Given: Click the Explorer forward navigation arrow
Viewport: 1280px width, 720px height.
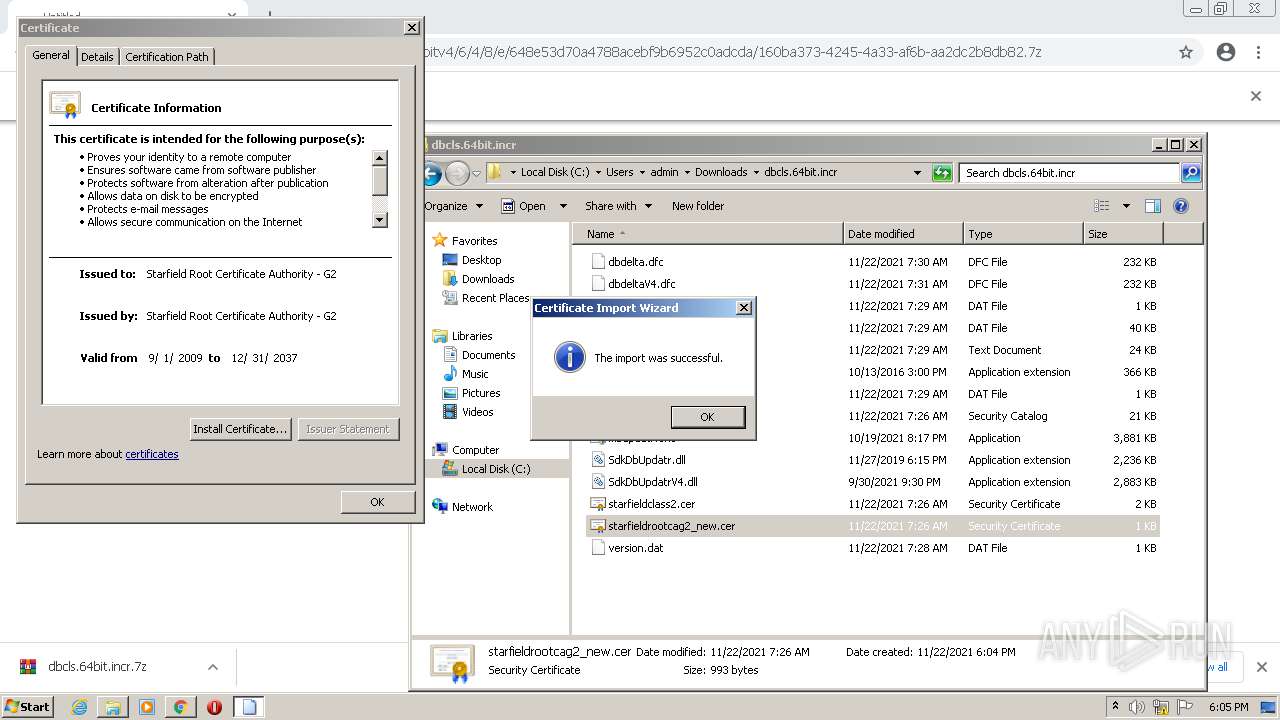Looking at the screenshot, I should (x=457, y=173).
